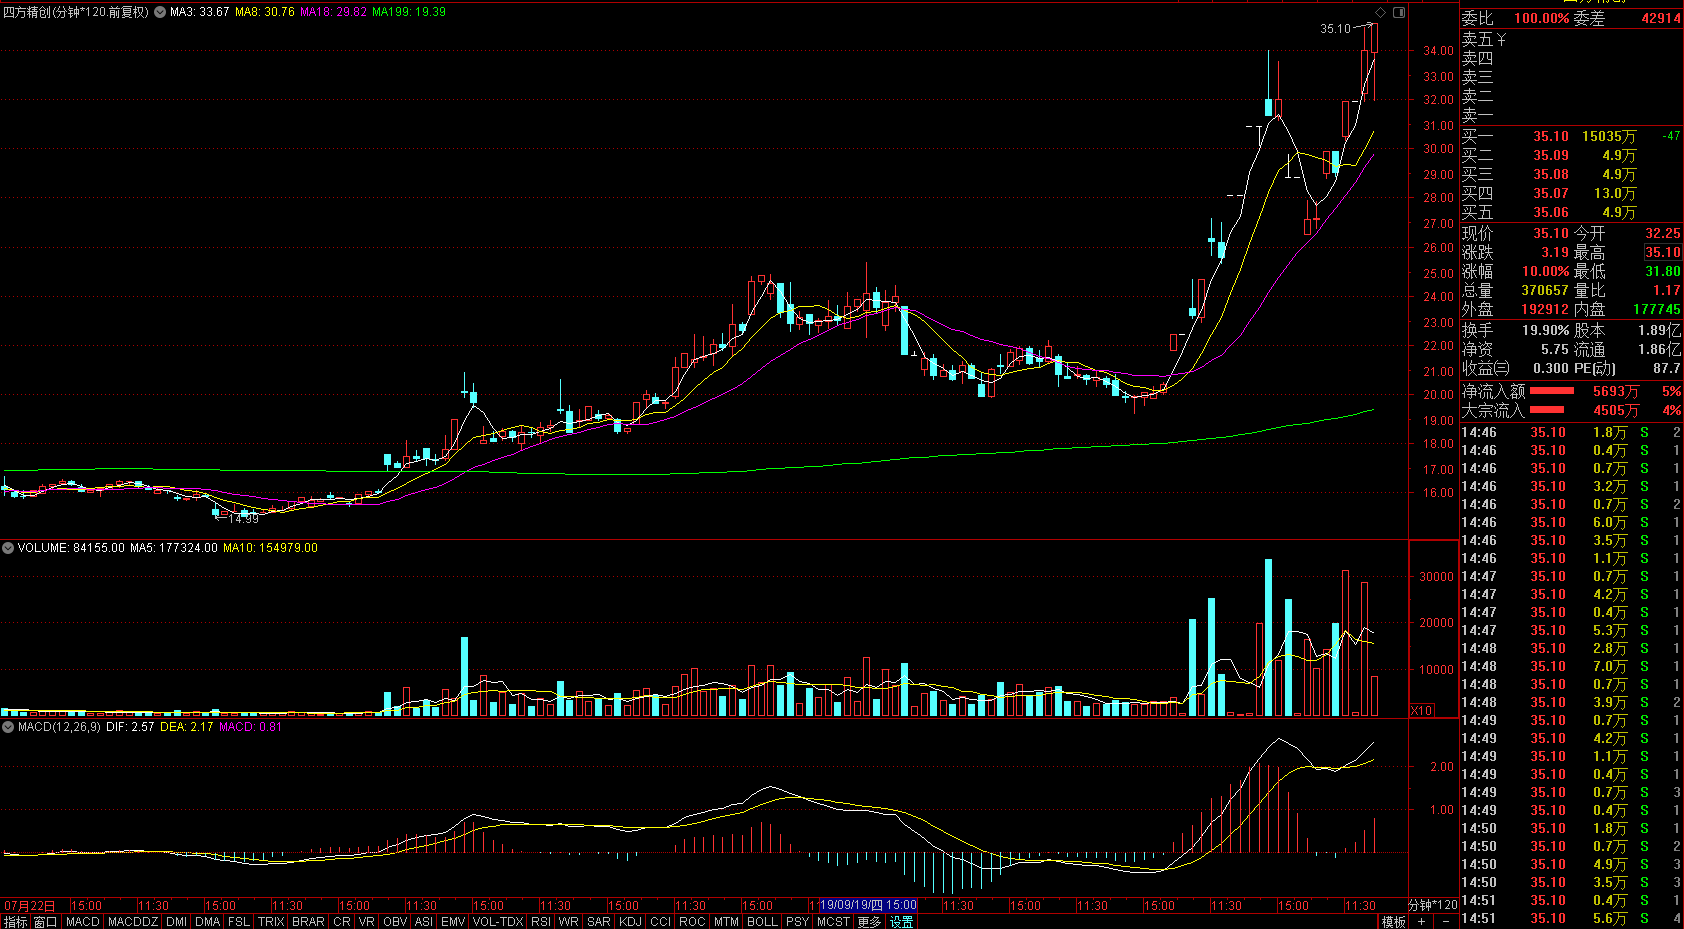Select the EMV indicator tab
Viewport: 1684px width, 929px height.
point(453,922)
